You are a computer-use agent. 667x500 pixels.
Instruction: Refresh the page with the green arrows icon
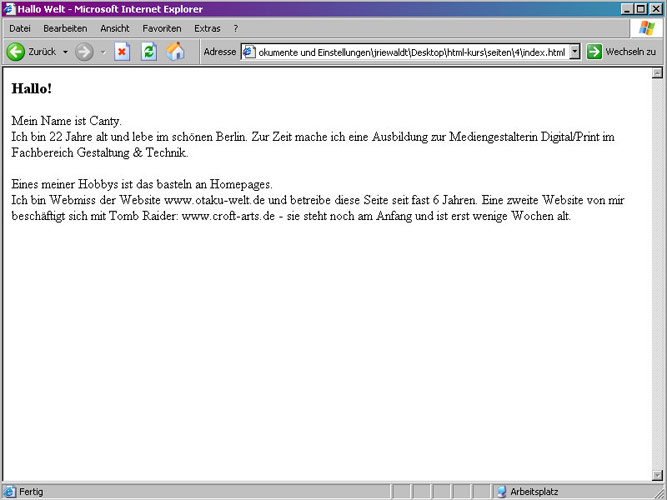click(149, 52)
